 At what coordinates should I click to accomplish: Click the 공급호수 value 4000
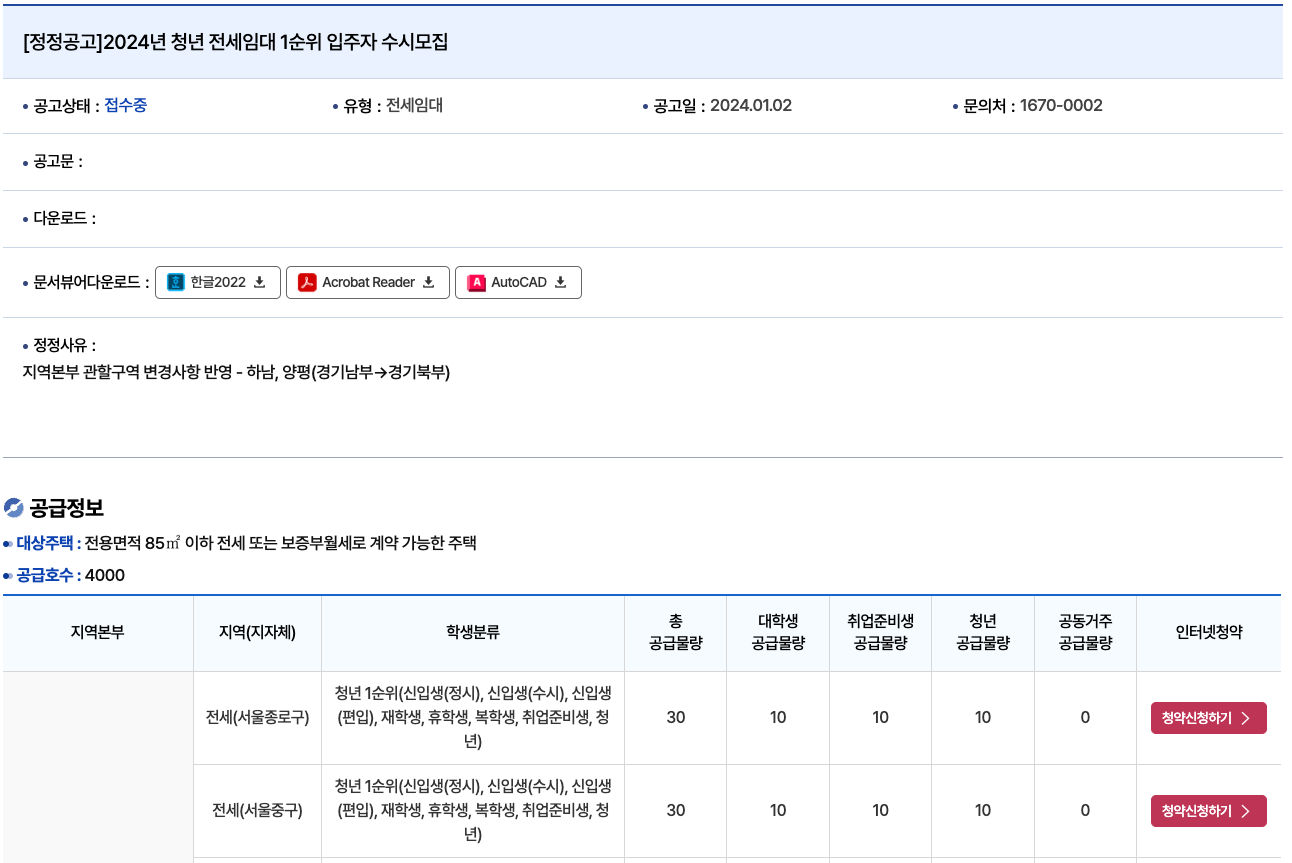click(x=105, y=575)
